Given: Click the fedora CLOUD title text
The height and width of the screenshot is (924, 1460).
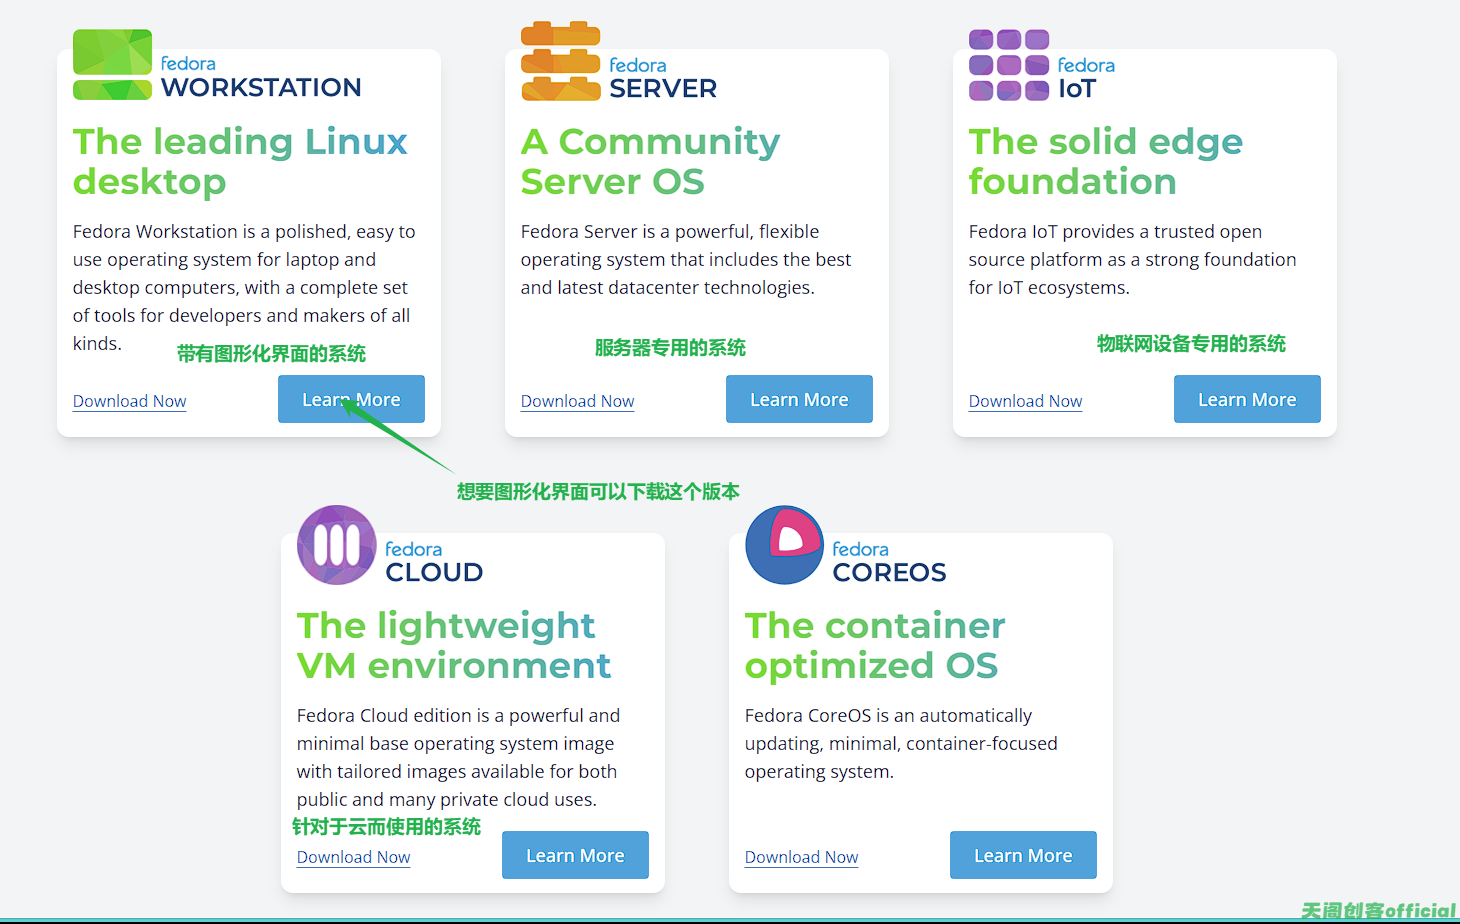Looking at the screenshot, I should [434, 562].
